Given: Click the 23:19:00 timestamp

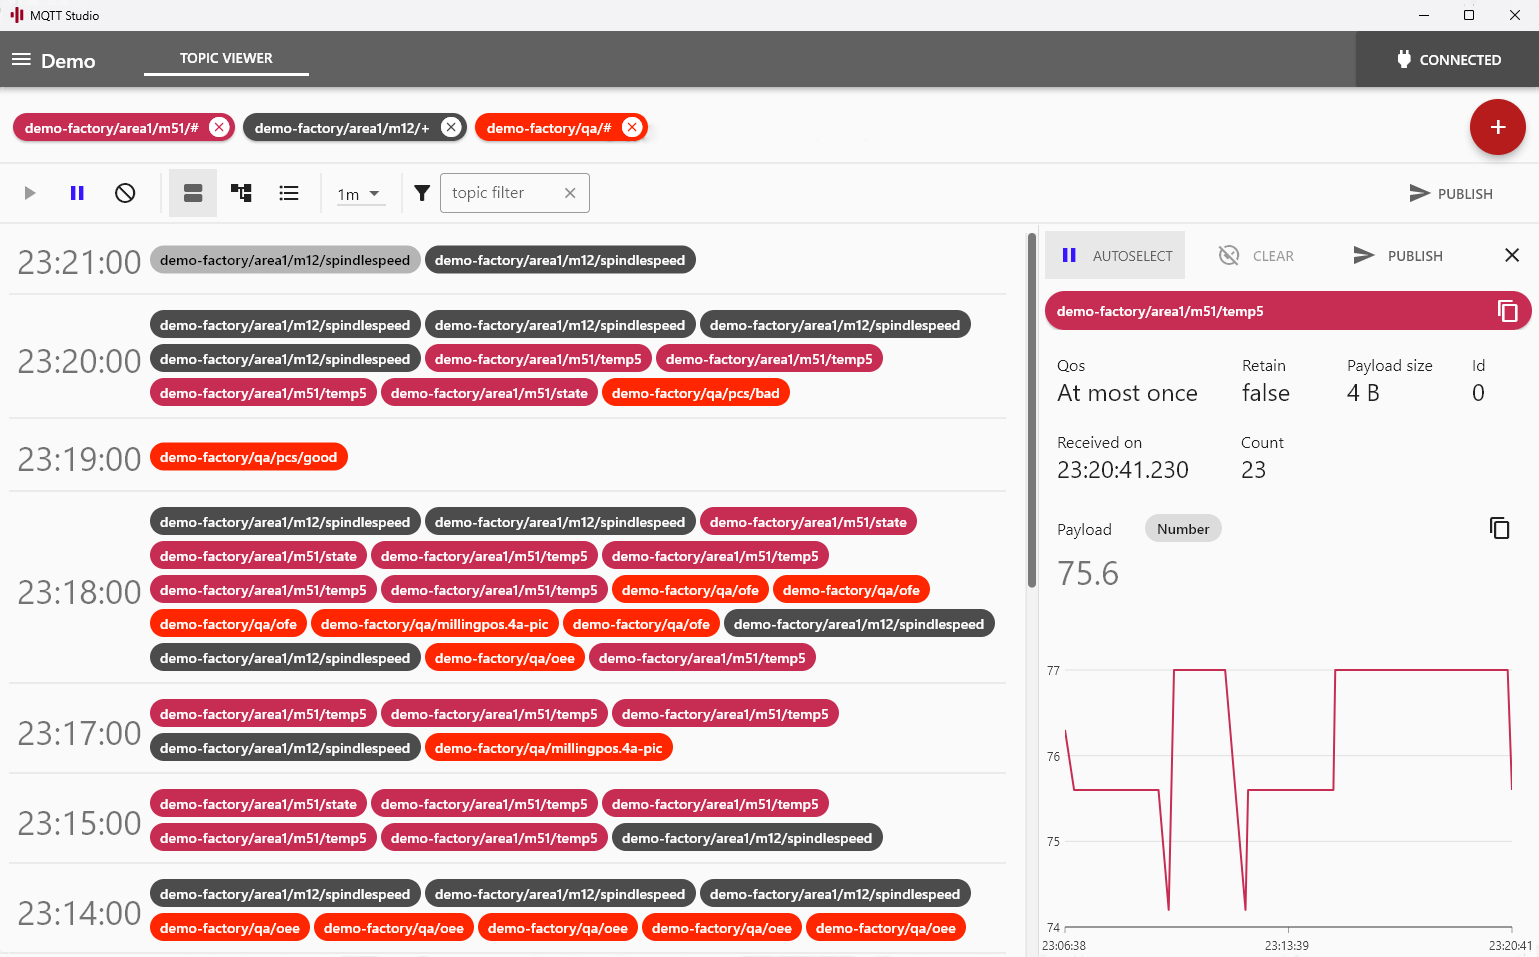Looking at the screenshot, I should pyautogui.click(x=79, y=459).
